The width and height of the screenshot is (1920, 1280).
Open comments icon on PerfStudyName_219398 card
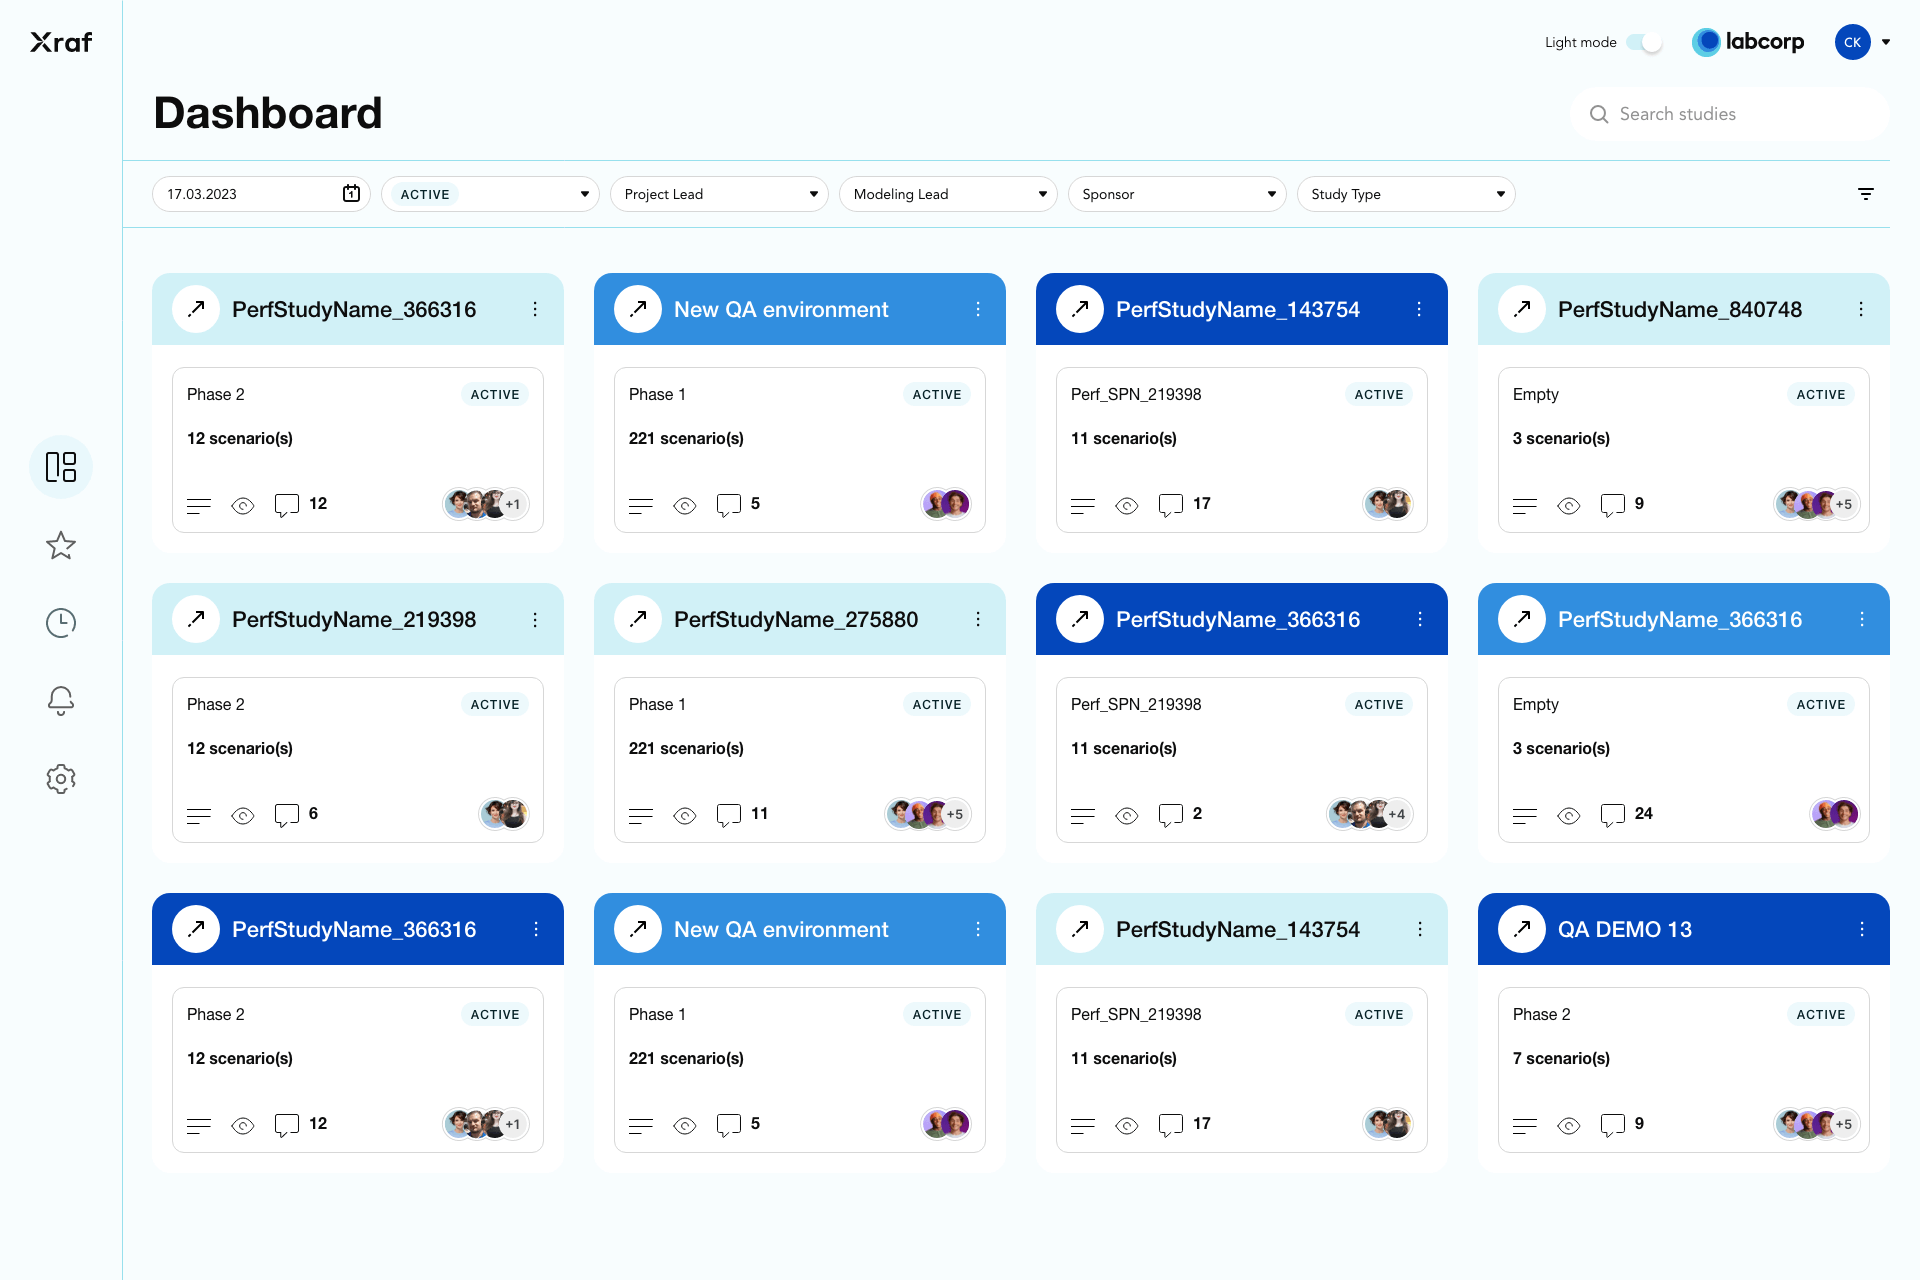click(x=286, y=815)
